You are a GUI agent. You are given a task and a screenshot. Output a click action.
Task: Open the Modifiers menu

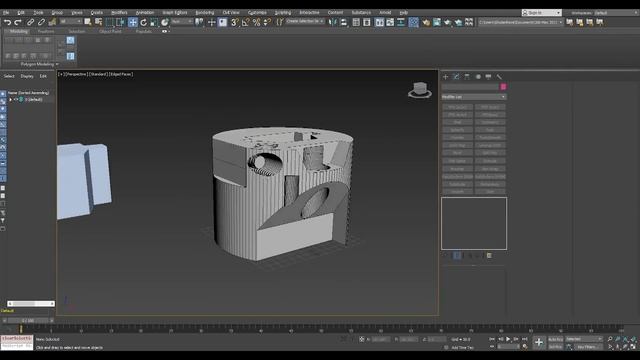pyautogui.click(x=119, y=13)
